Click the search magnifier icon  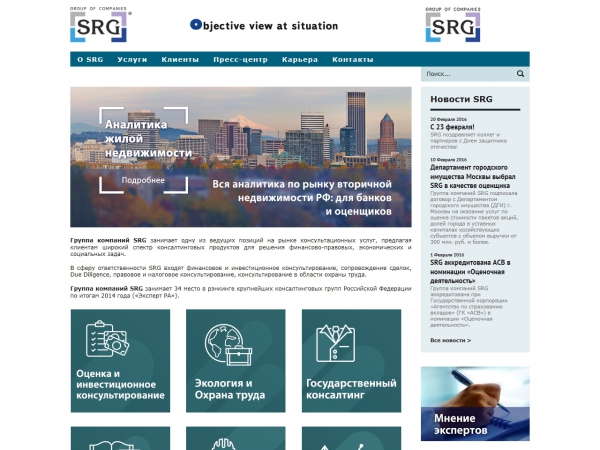tap(520, 73)
